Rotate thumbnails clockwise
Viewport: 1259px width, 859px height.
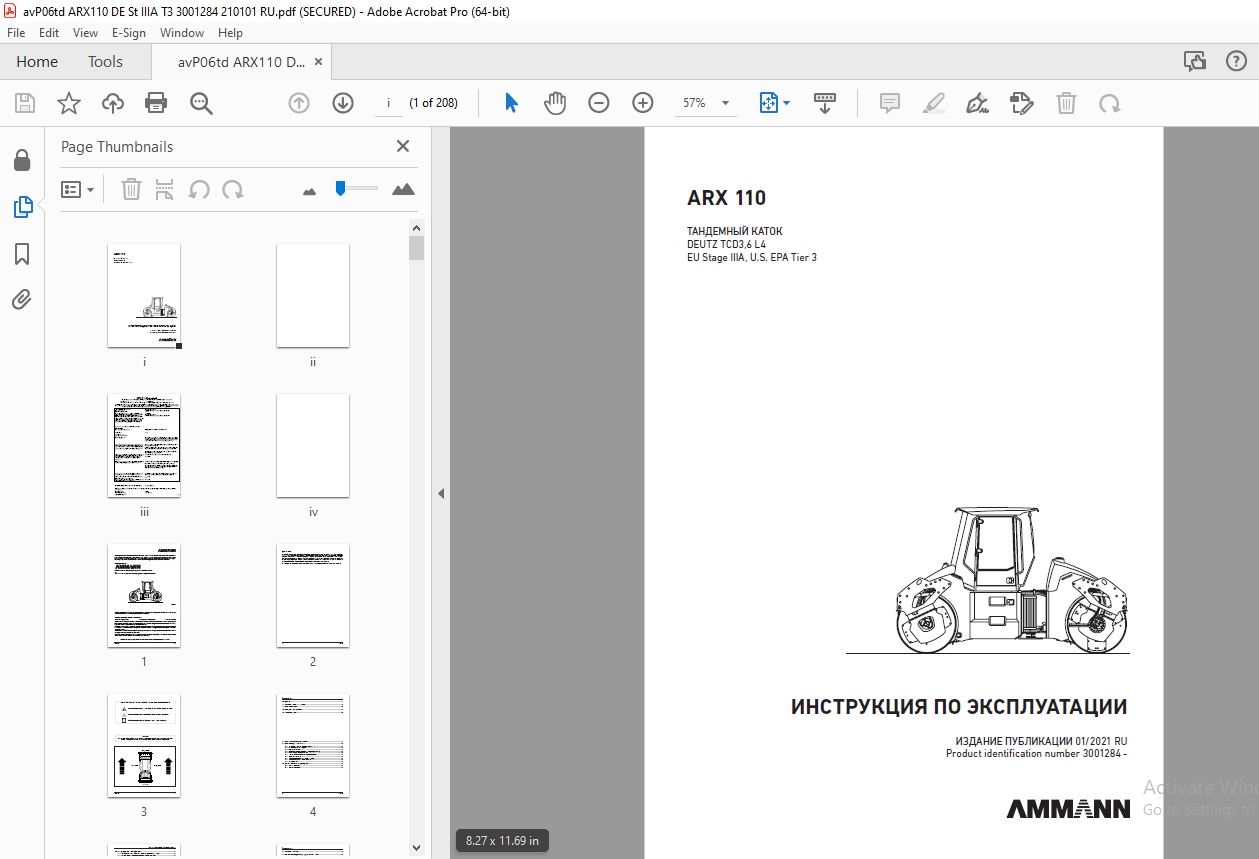click(x=233, y=189)
